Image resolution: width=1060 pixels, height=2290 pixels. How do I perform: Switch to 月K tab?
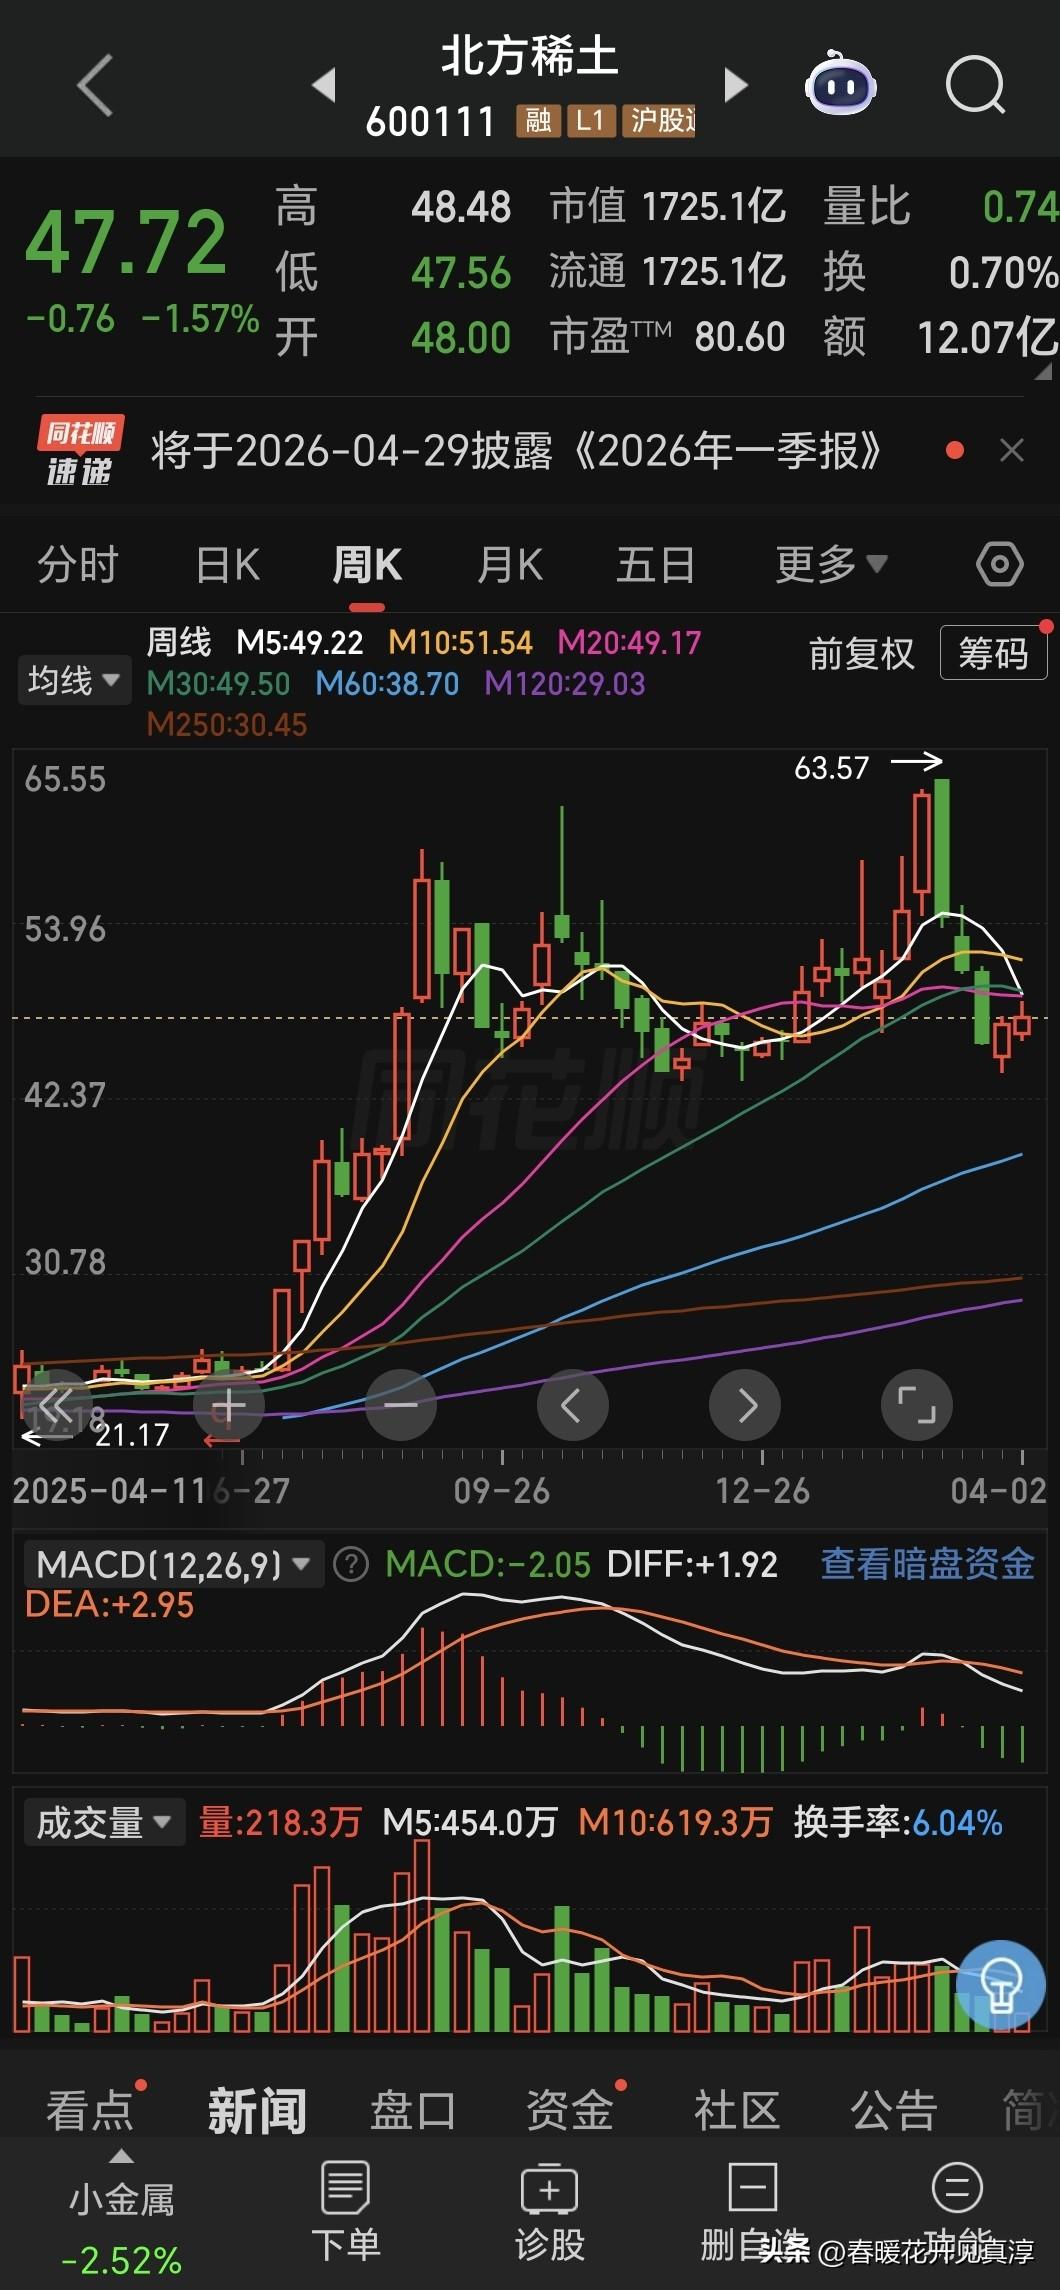coord(510,564)
